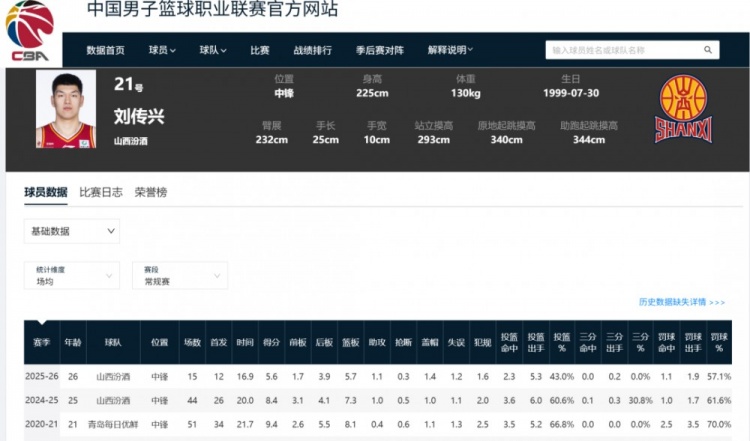750x441 pixels.
Task: Click the search magnifier icon
Action: click(708, 50)
